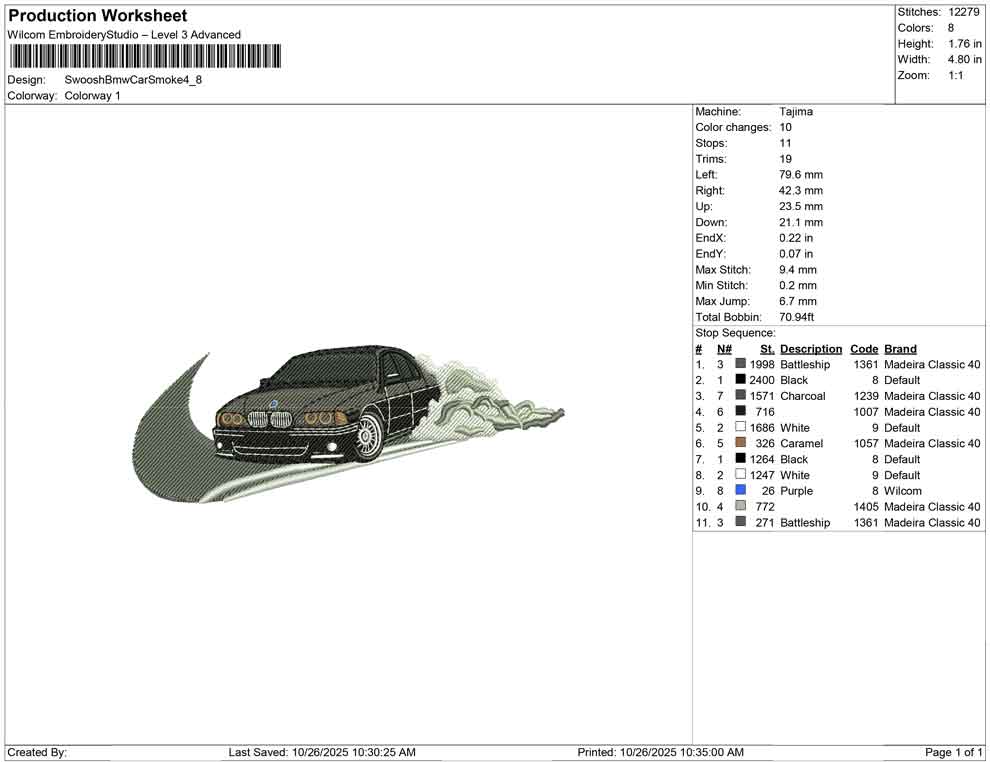Click code 1007 in stop row 4

(866, 412)
